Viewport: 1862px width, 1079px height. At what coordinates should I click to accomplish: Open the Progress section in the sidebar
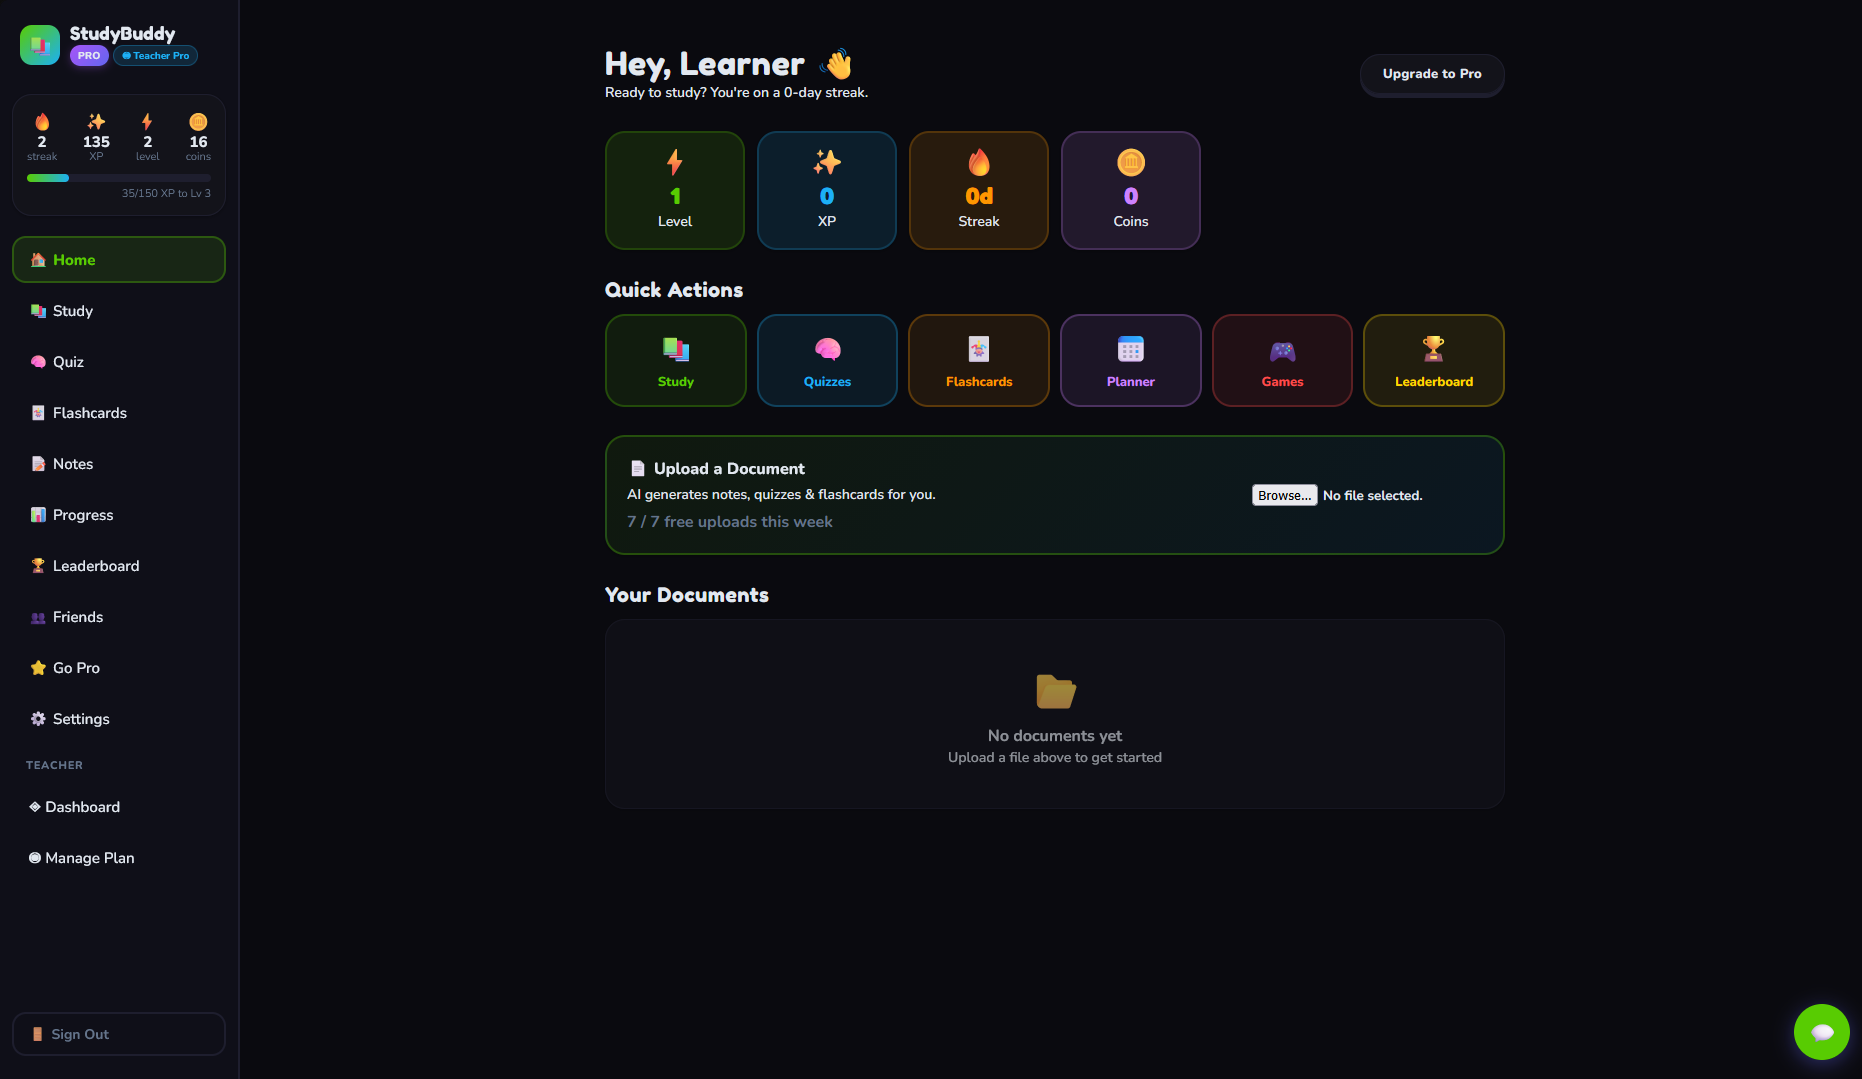coord(82,514)
